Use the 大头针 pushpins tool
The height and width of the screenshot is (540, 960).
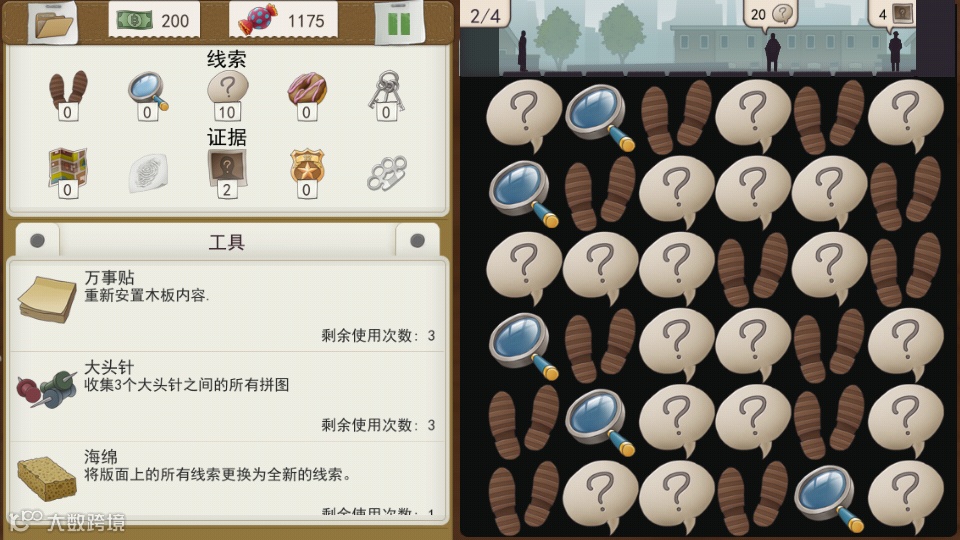pos(227,396)
